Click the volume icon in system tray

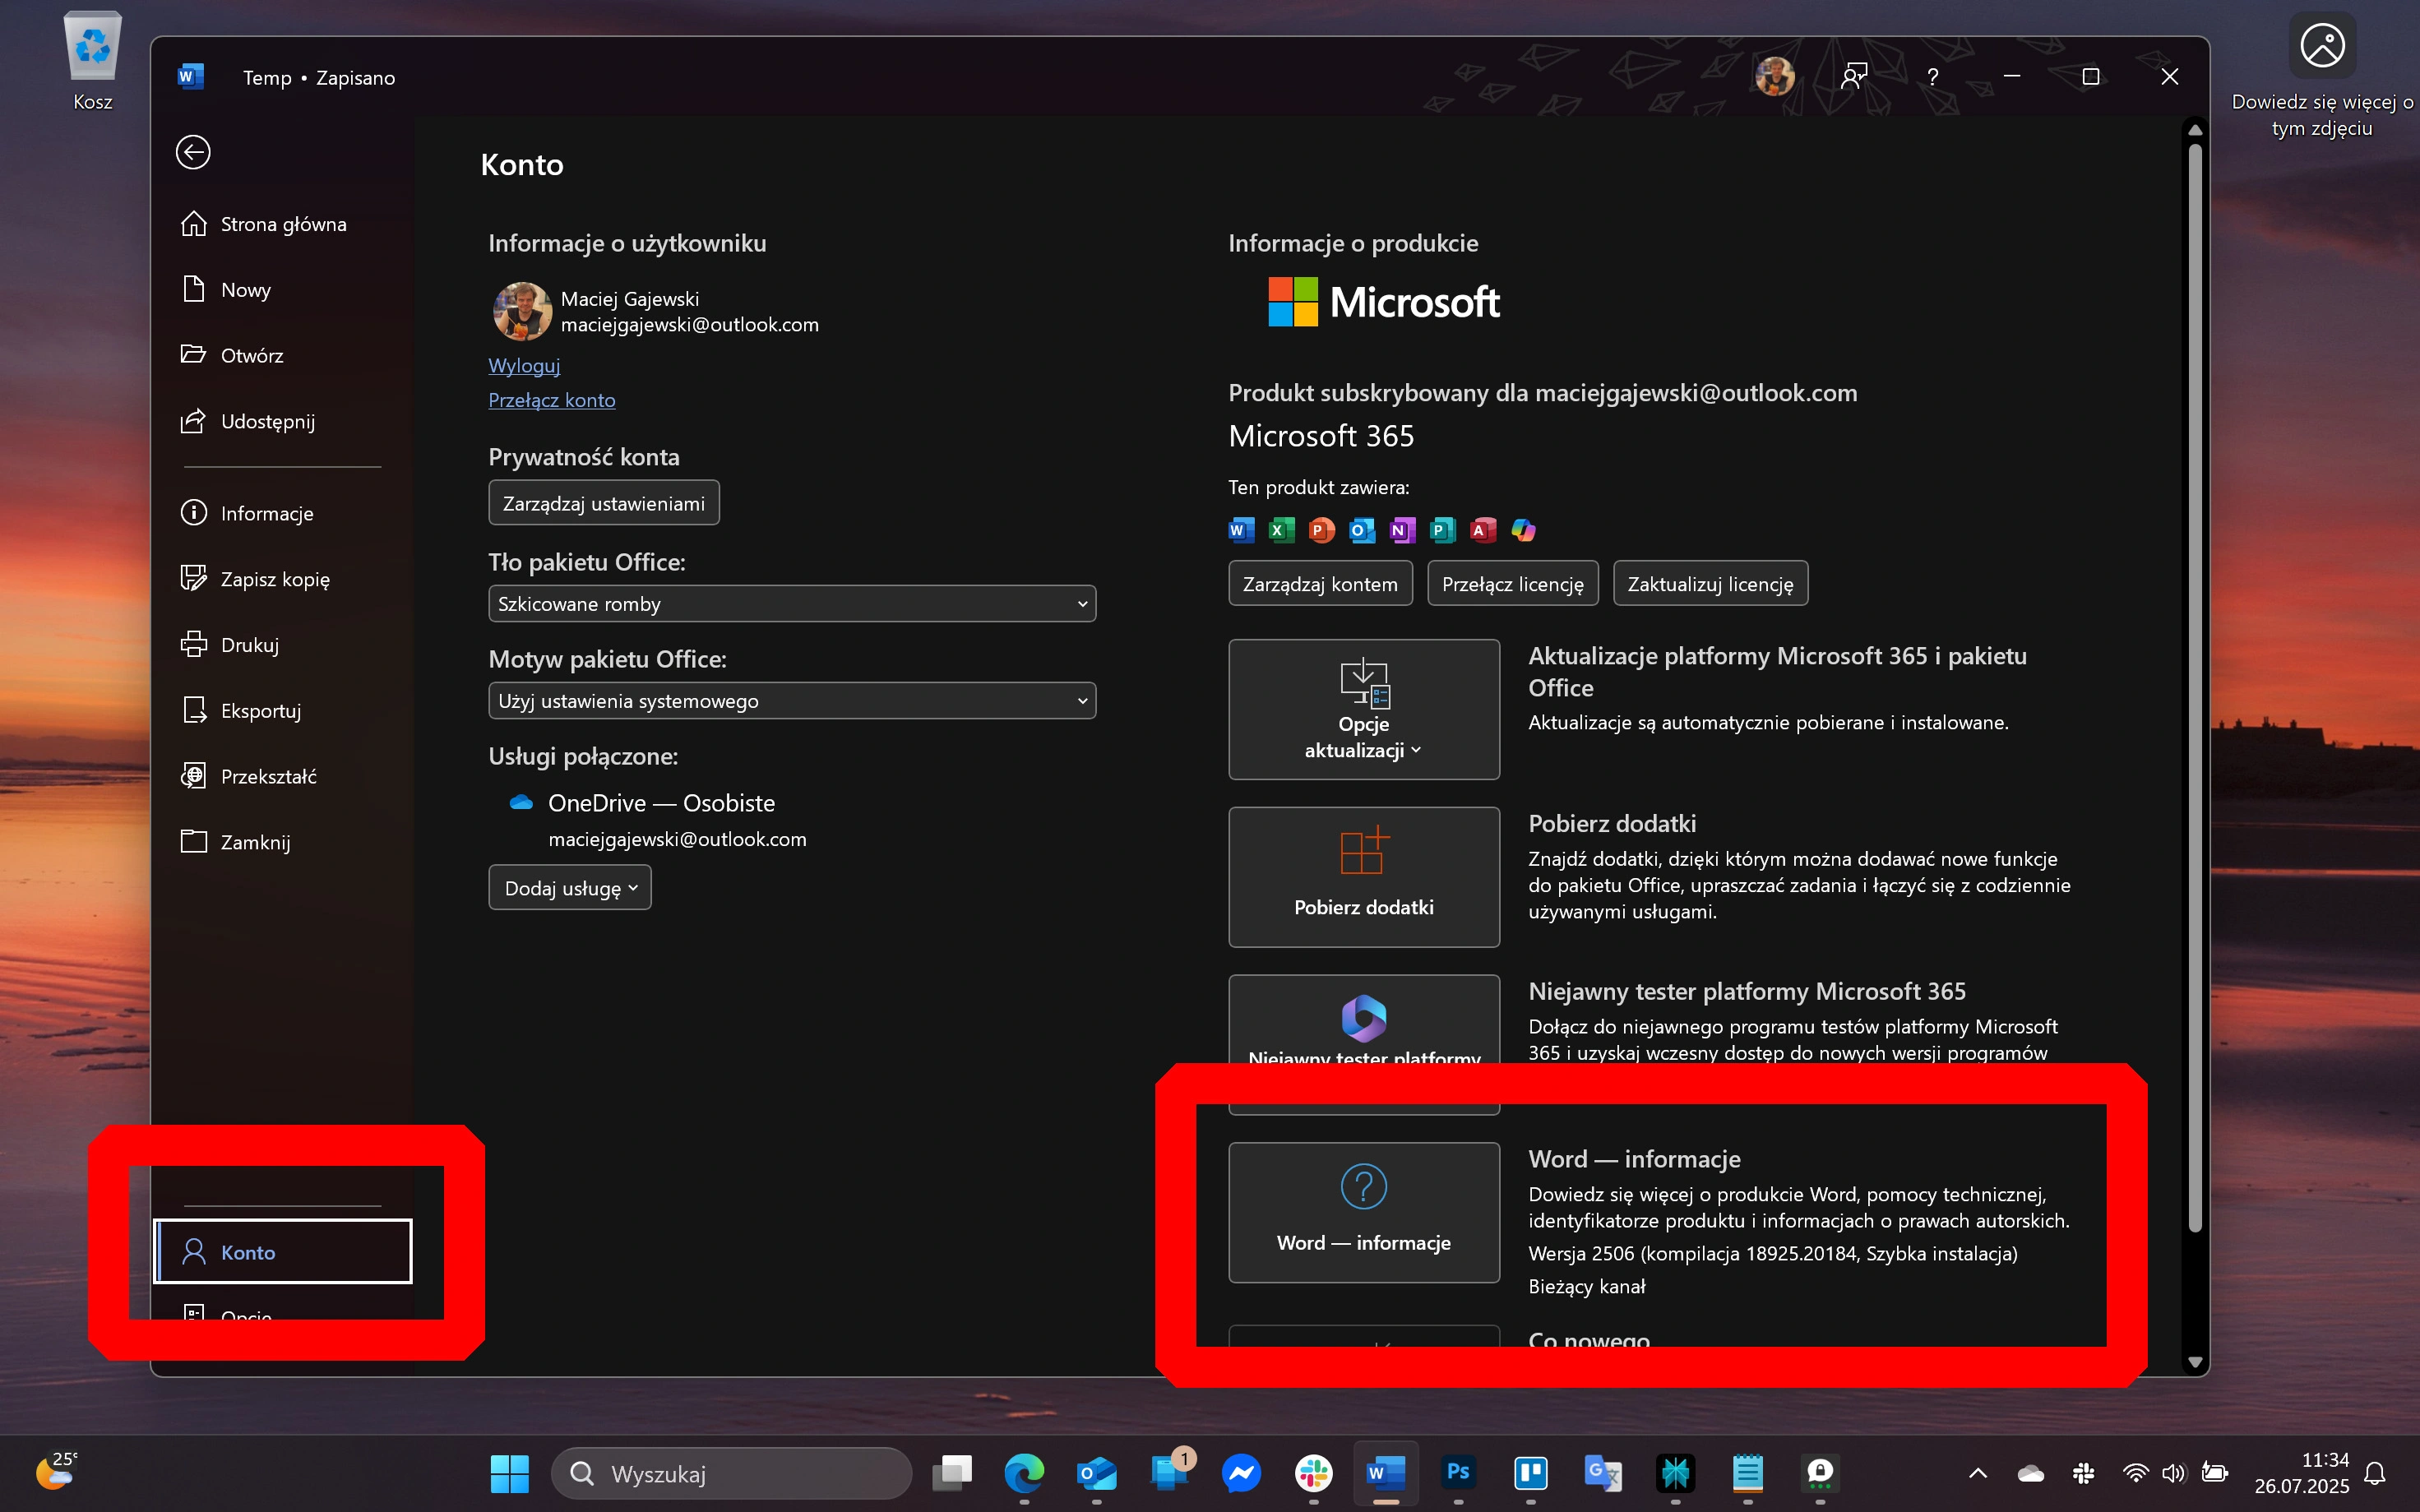click(x=2173, y=1473)
